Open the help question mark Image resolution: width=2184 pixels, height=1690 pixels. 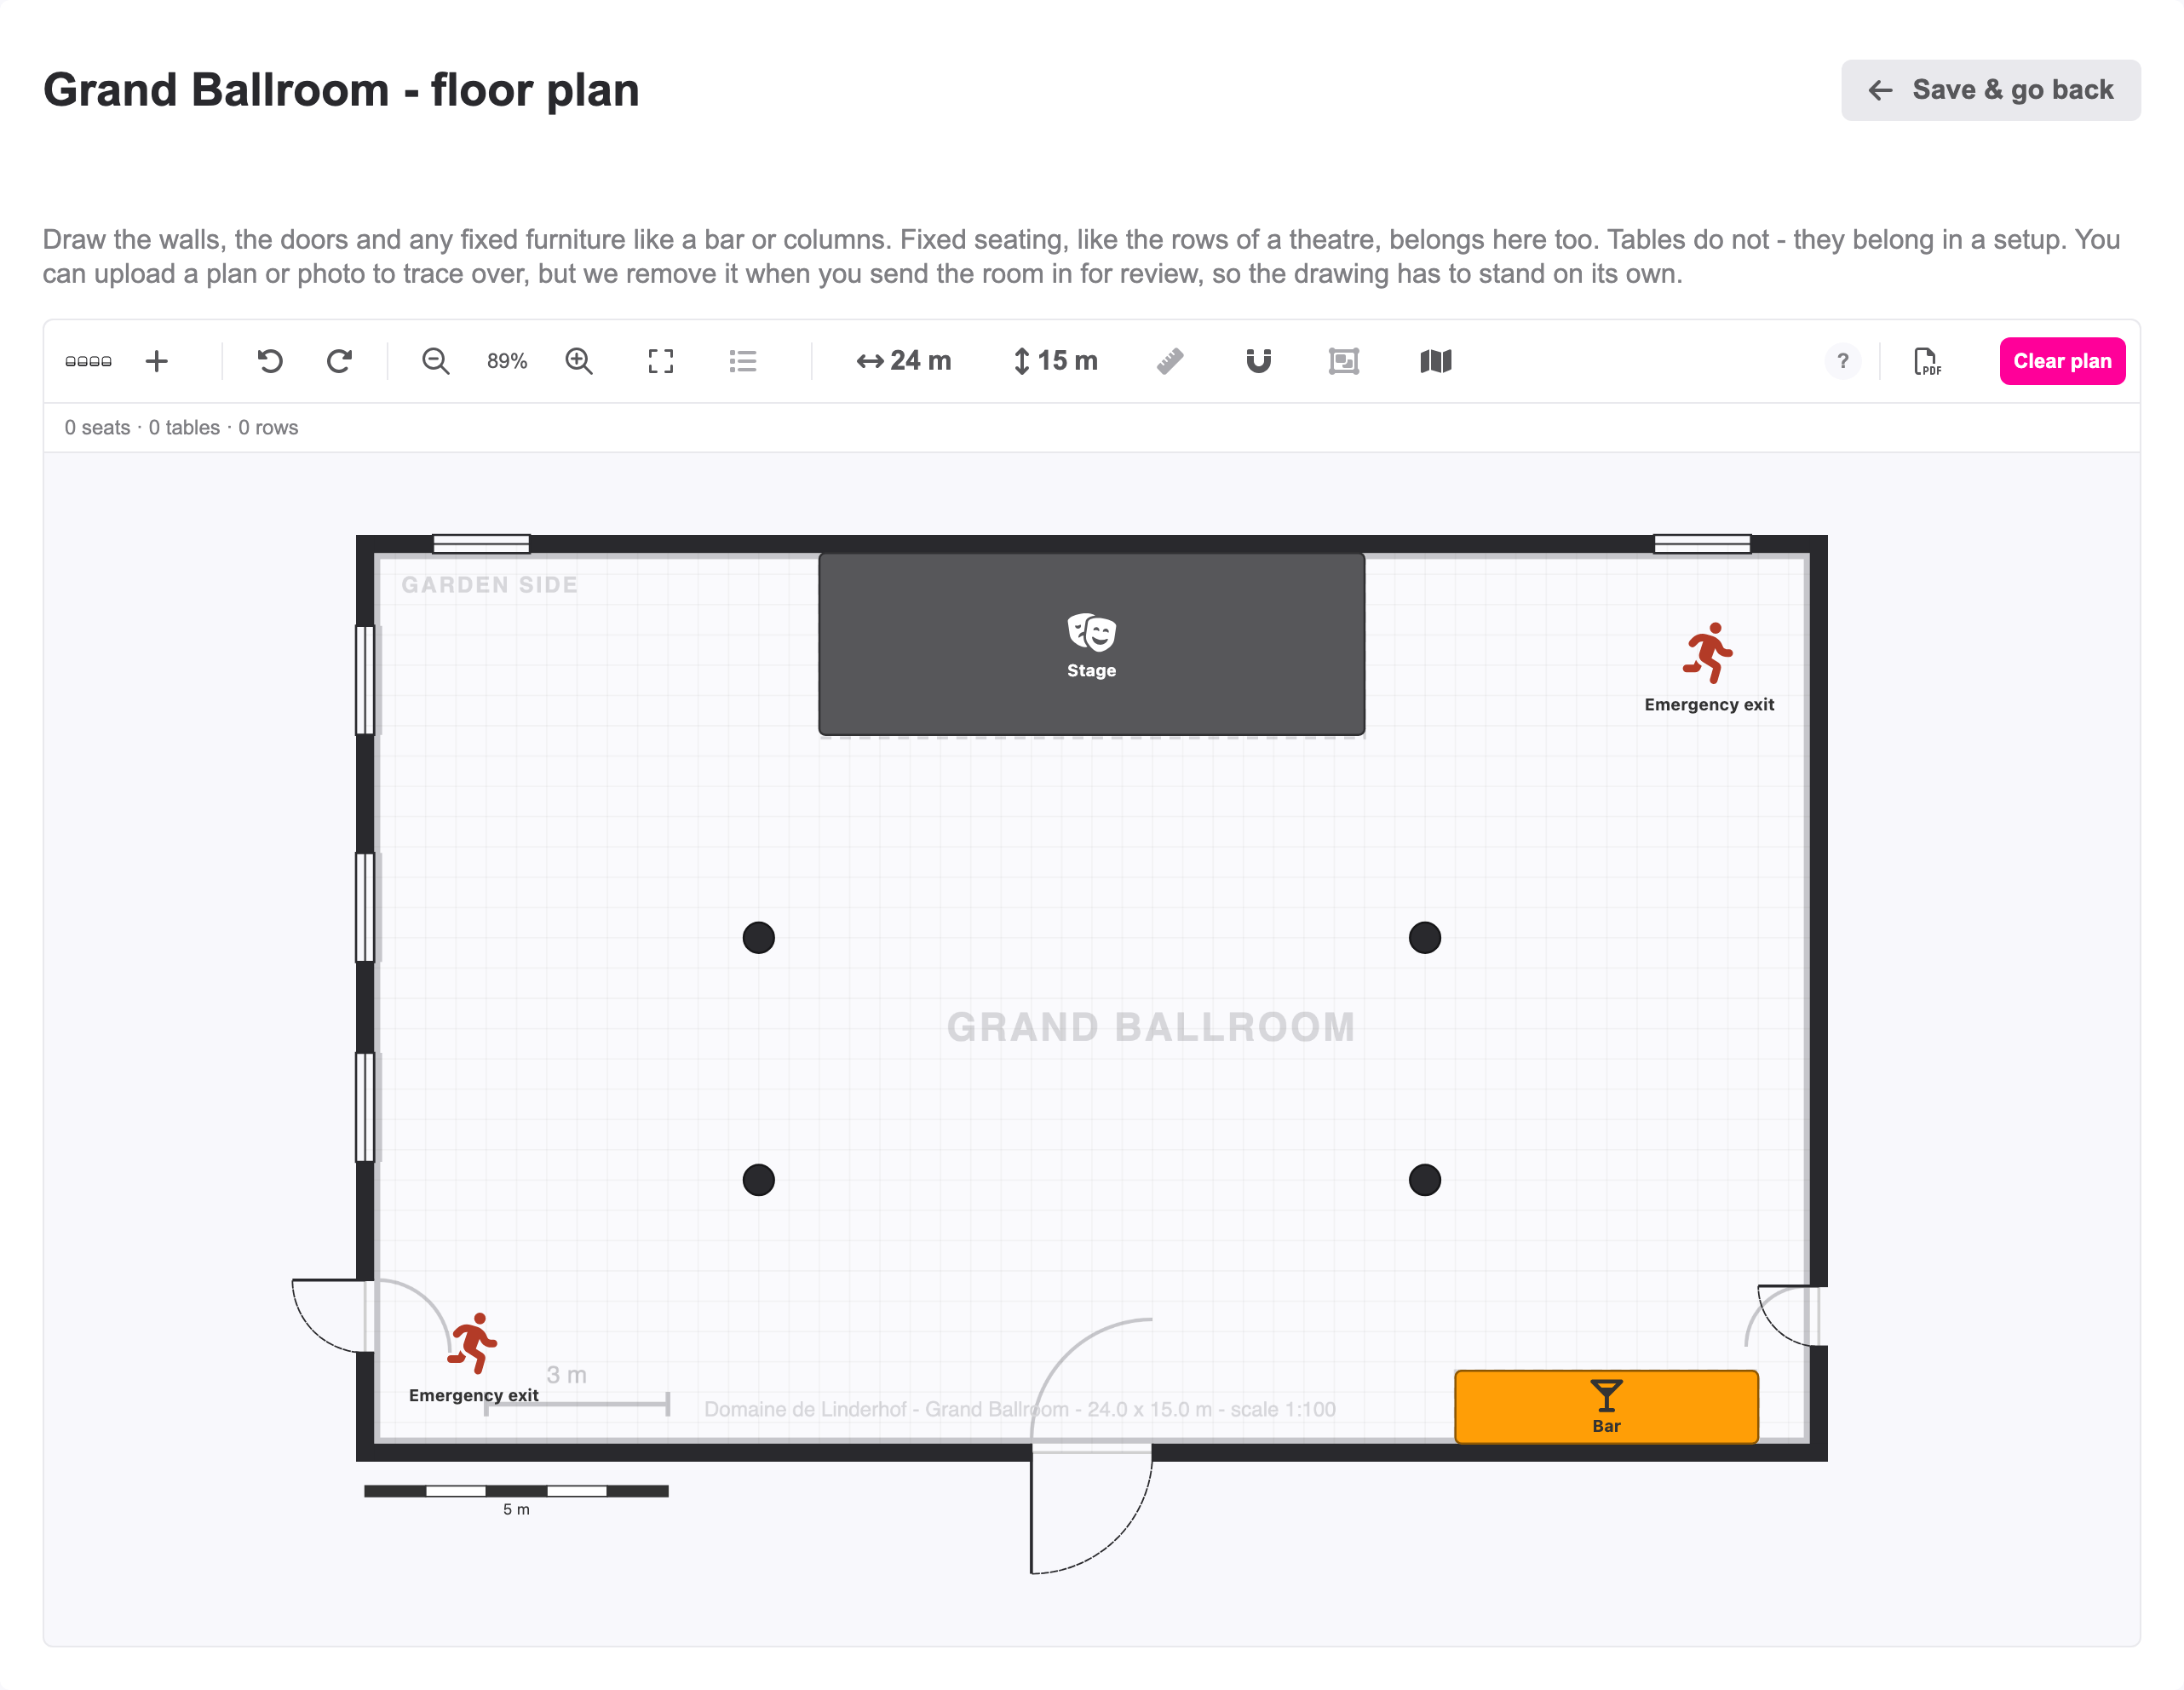(1843, 361)
